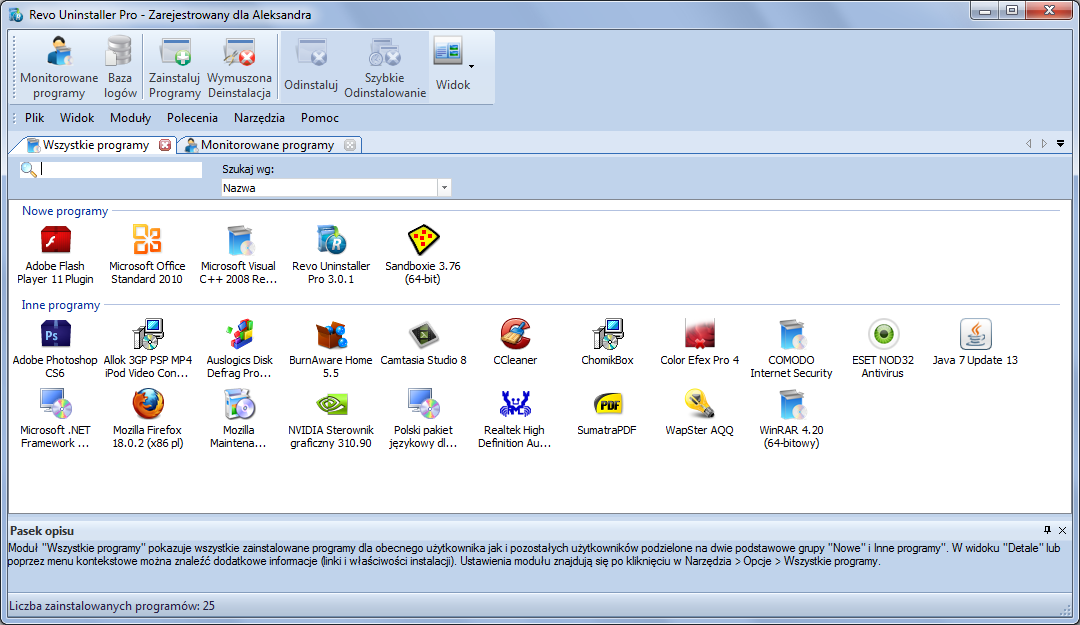The width and height of the screenshot is (1080, 625).
Task: Select Adobe Flash Player 11 Plugin
Action: click(x=55, y=254)
